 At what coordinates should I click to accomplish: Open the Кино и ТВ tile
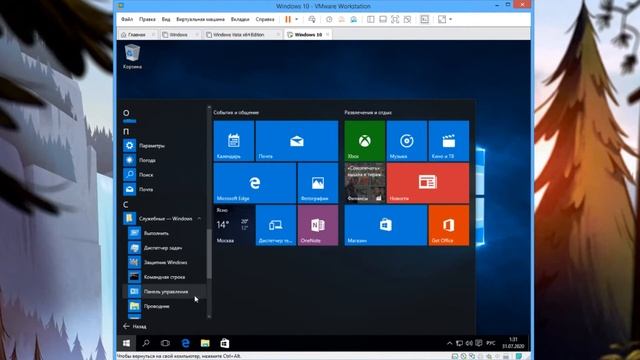[449, 140]
